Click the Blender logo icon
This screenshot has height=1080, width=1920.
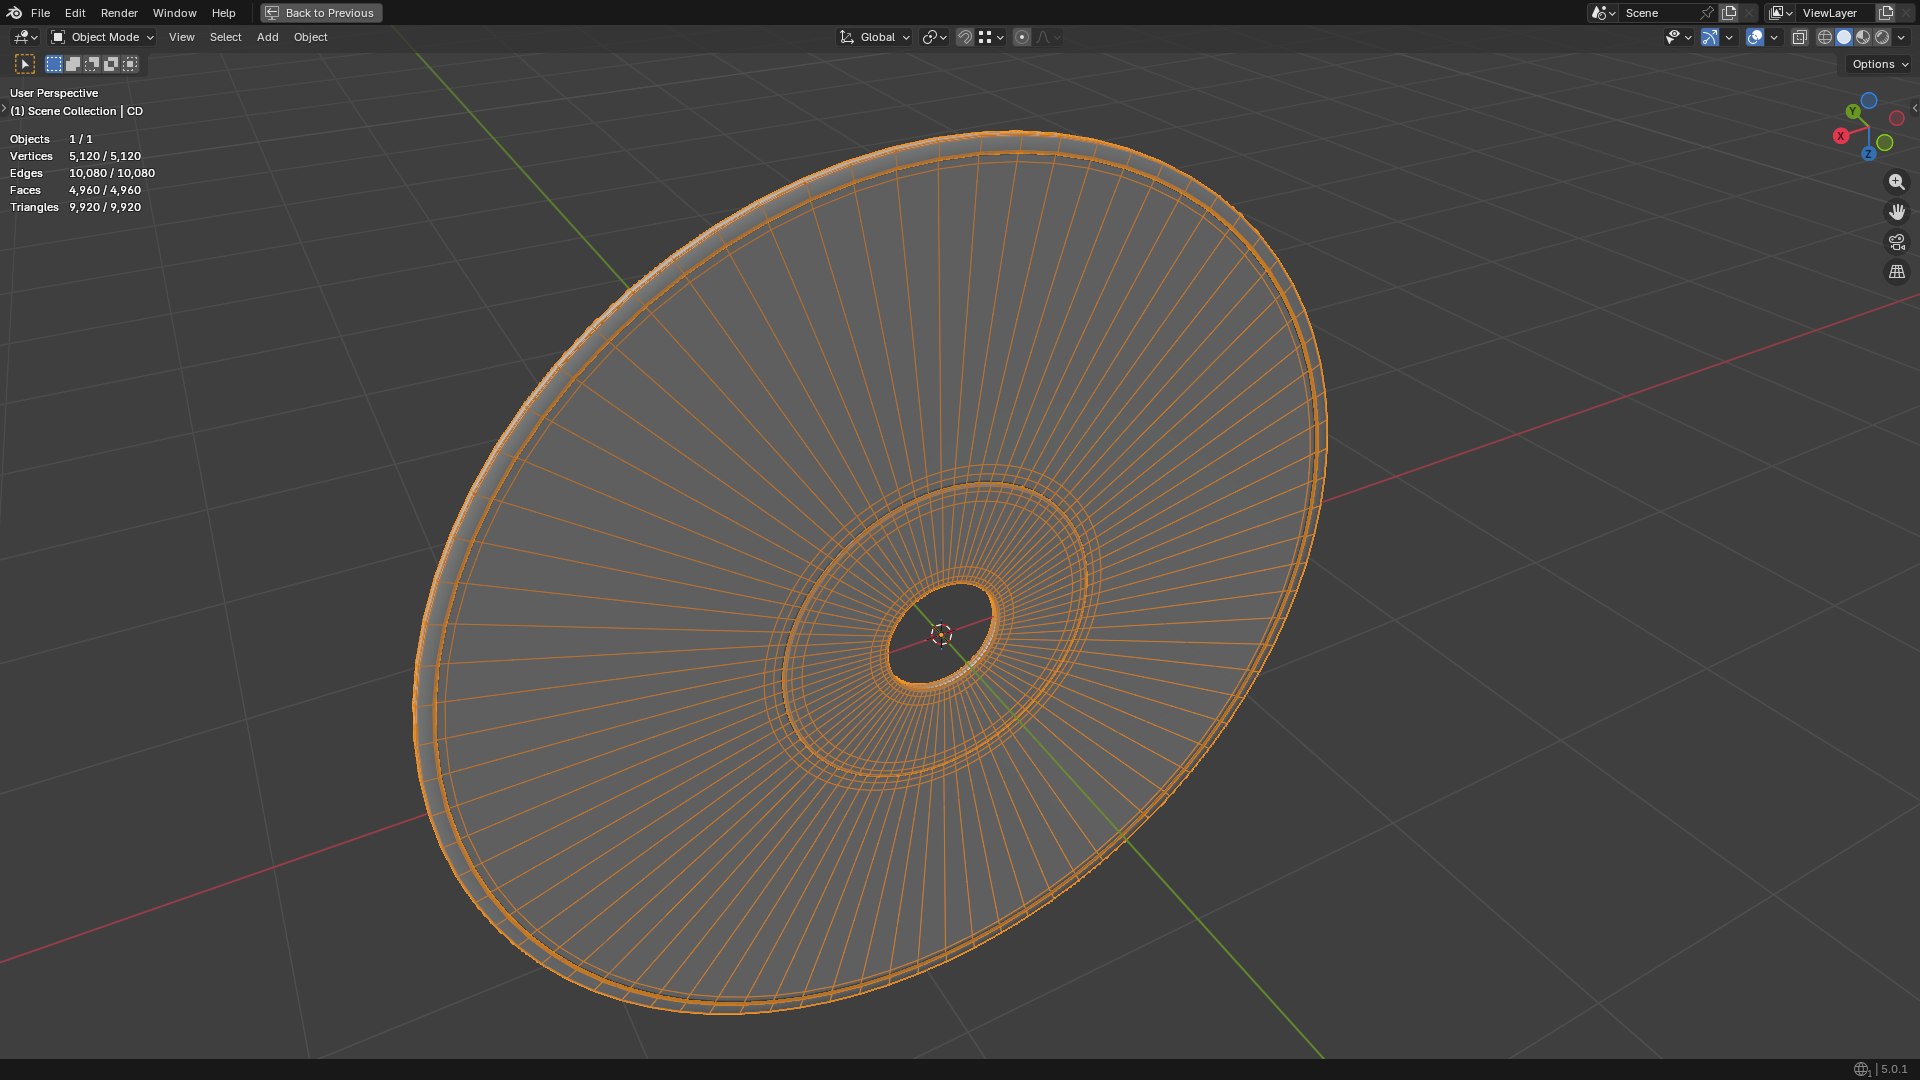[14, 13]
